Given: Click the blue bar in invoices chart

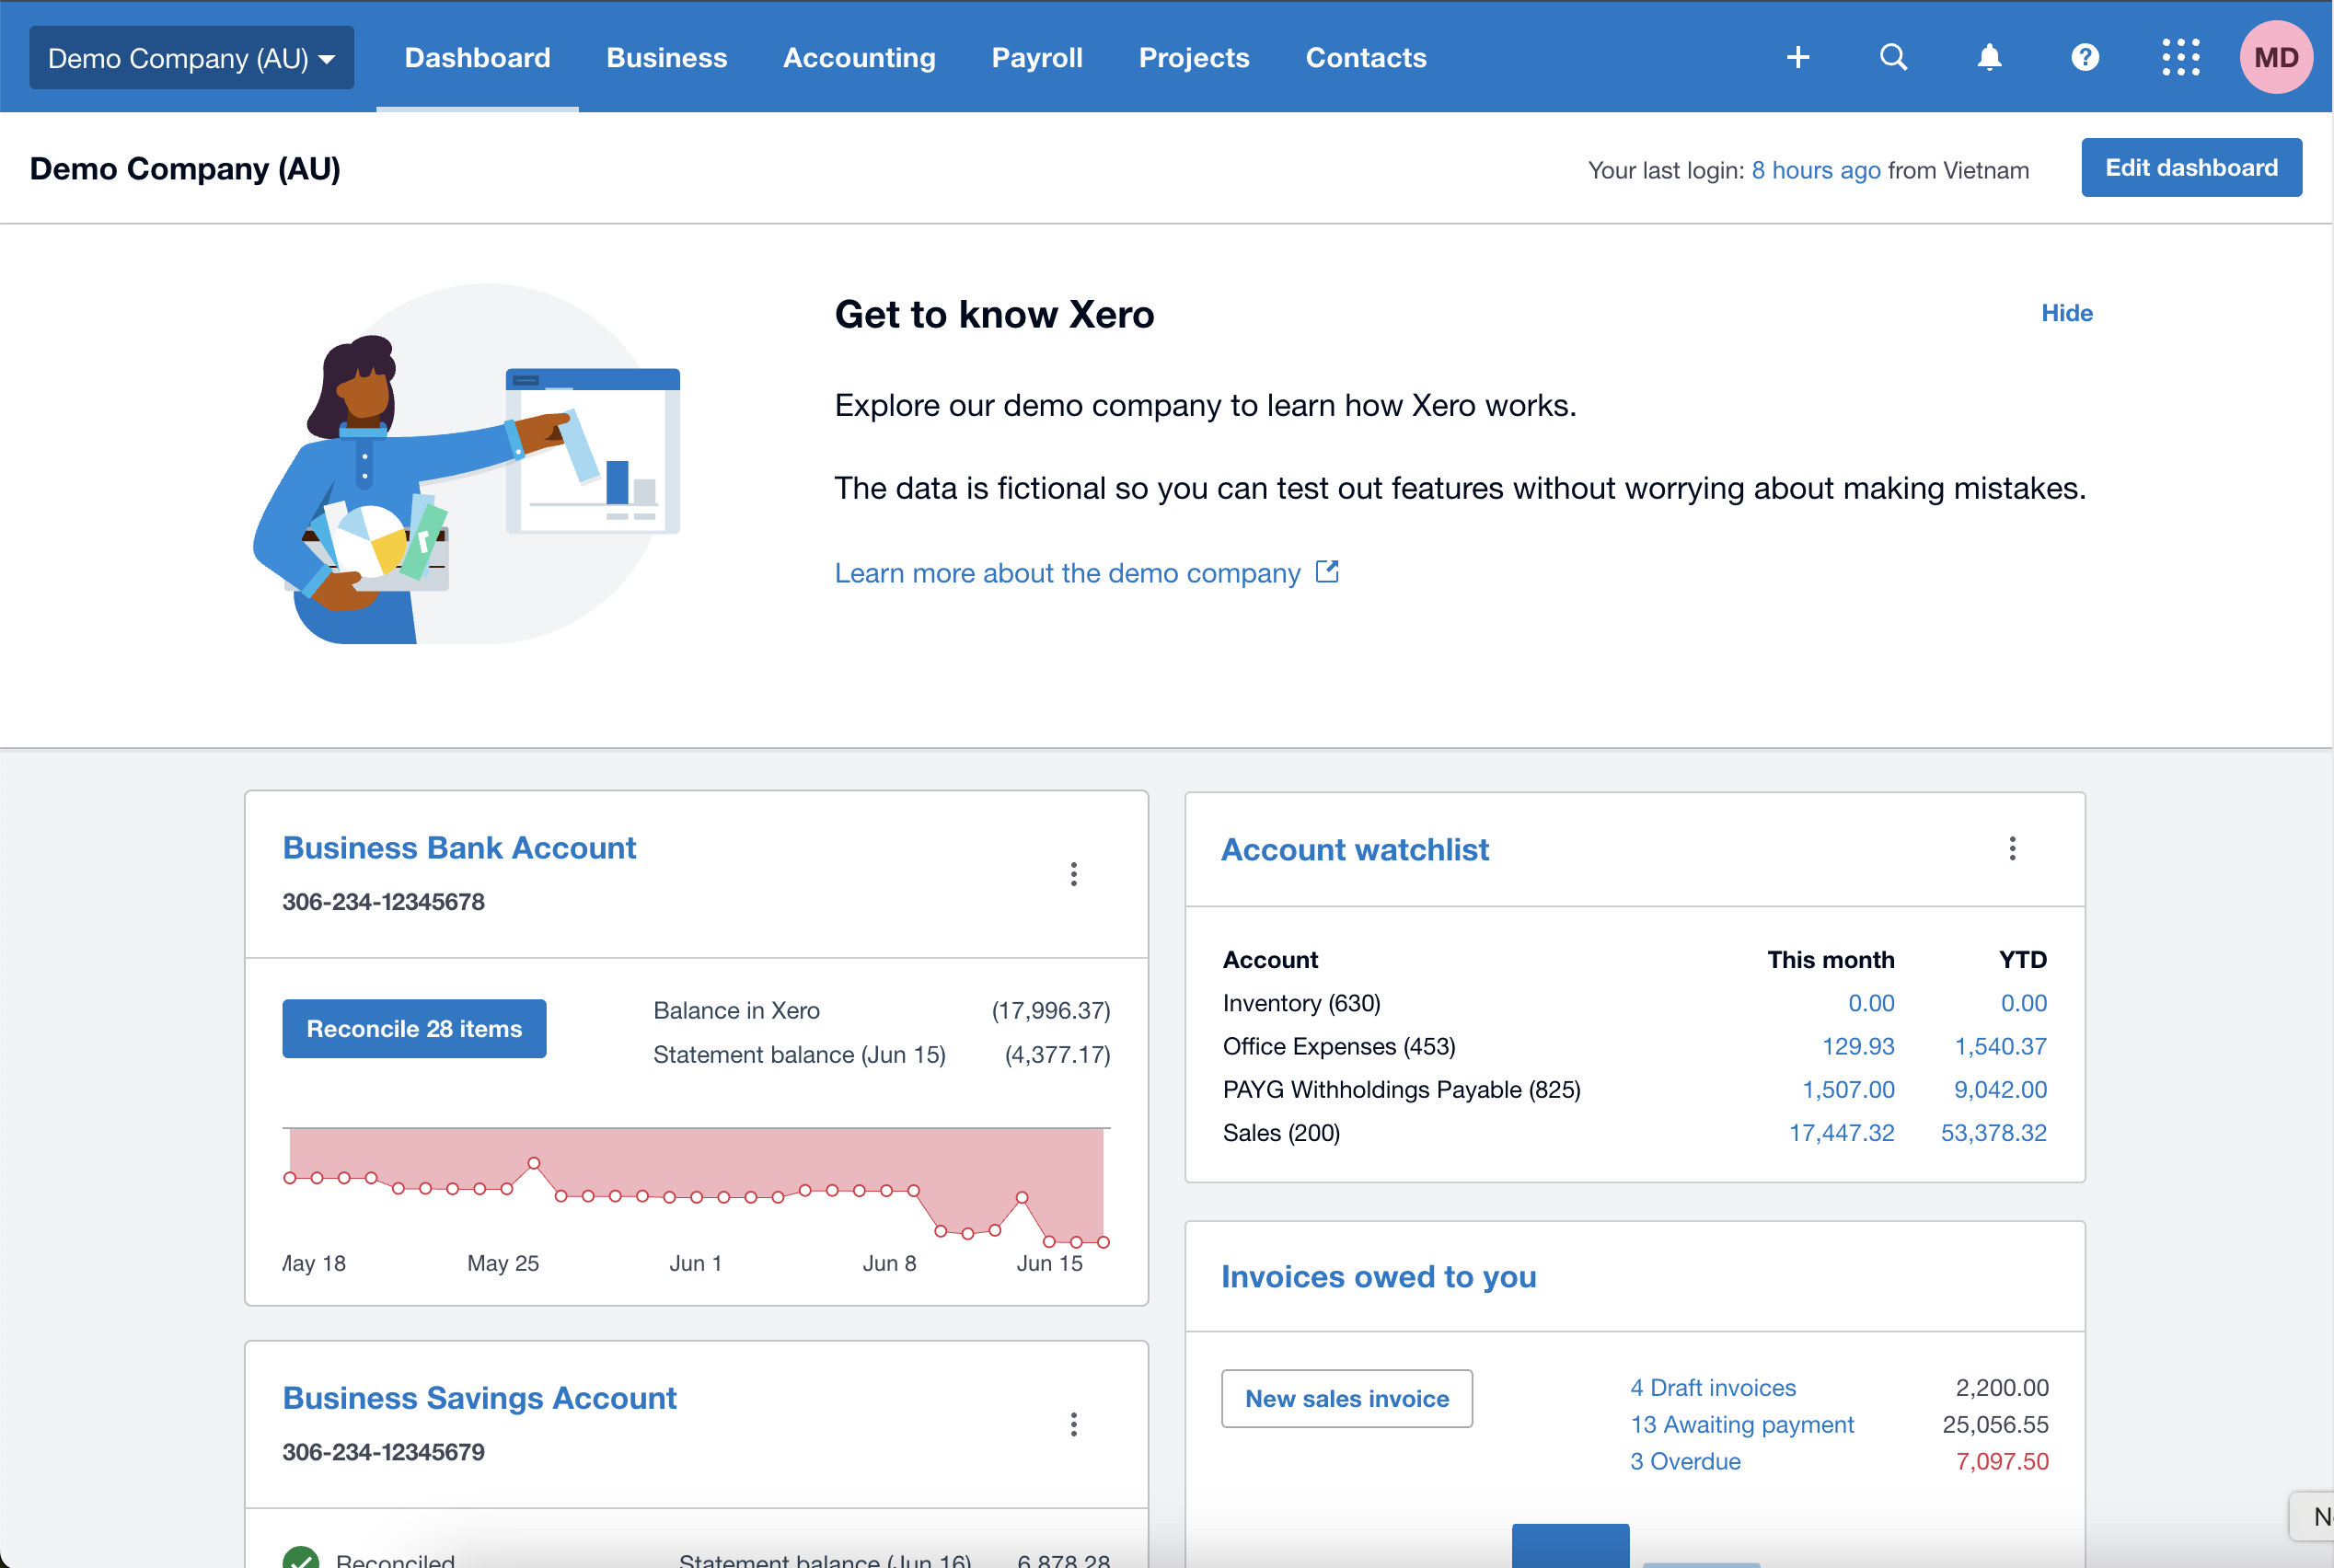Looking at the screenshot, I should 1570,1545.
